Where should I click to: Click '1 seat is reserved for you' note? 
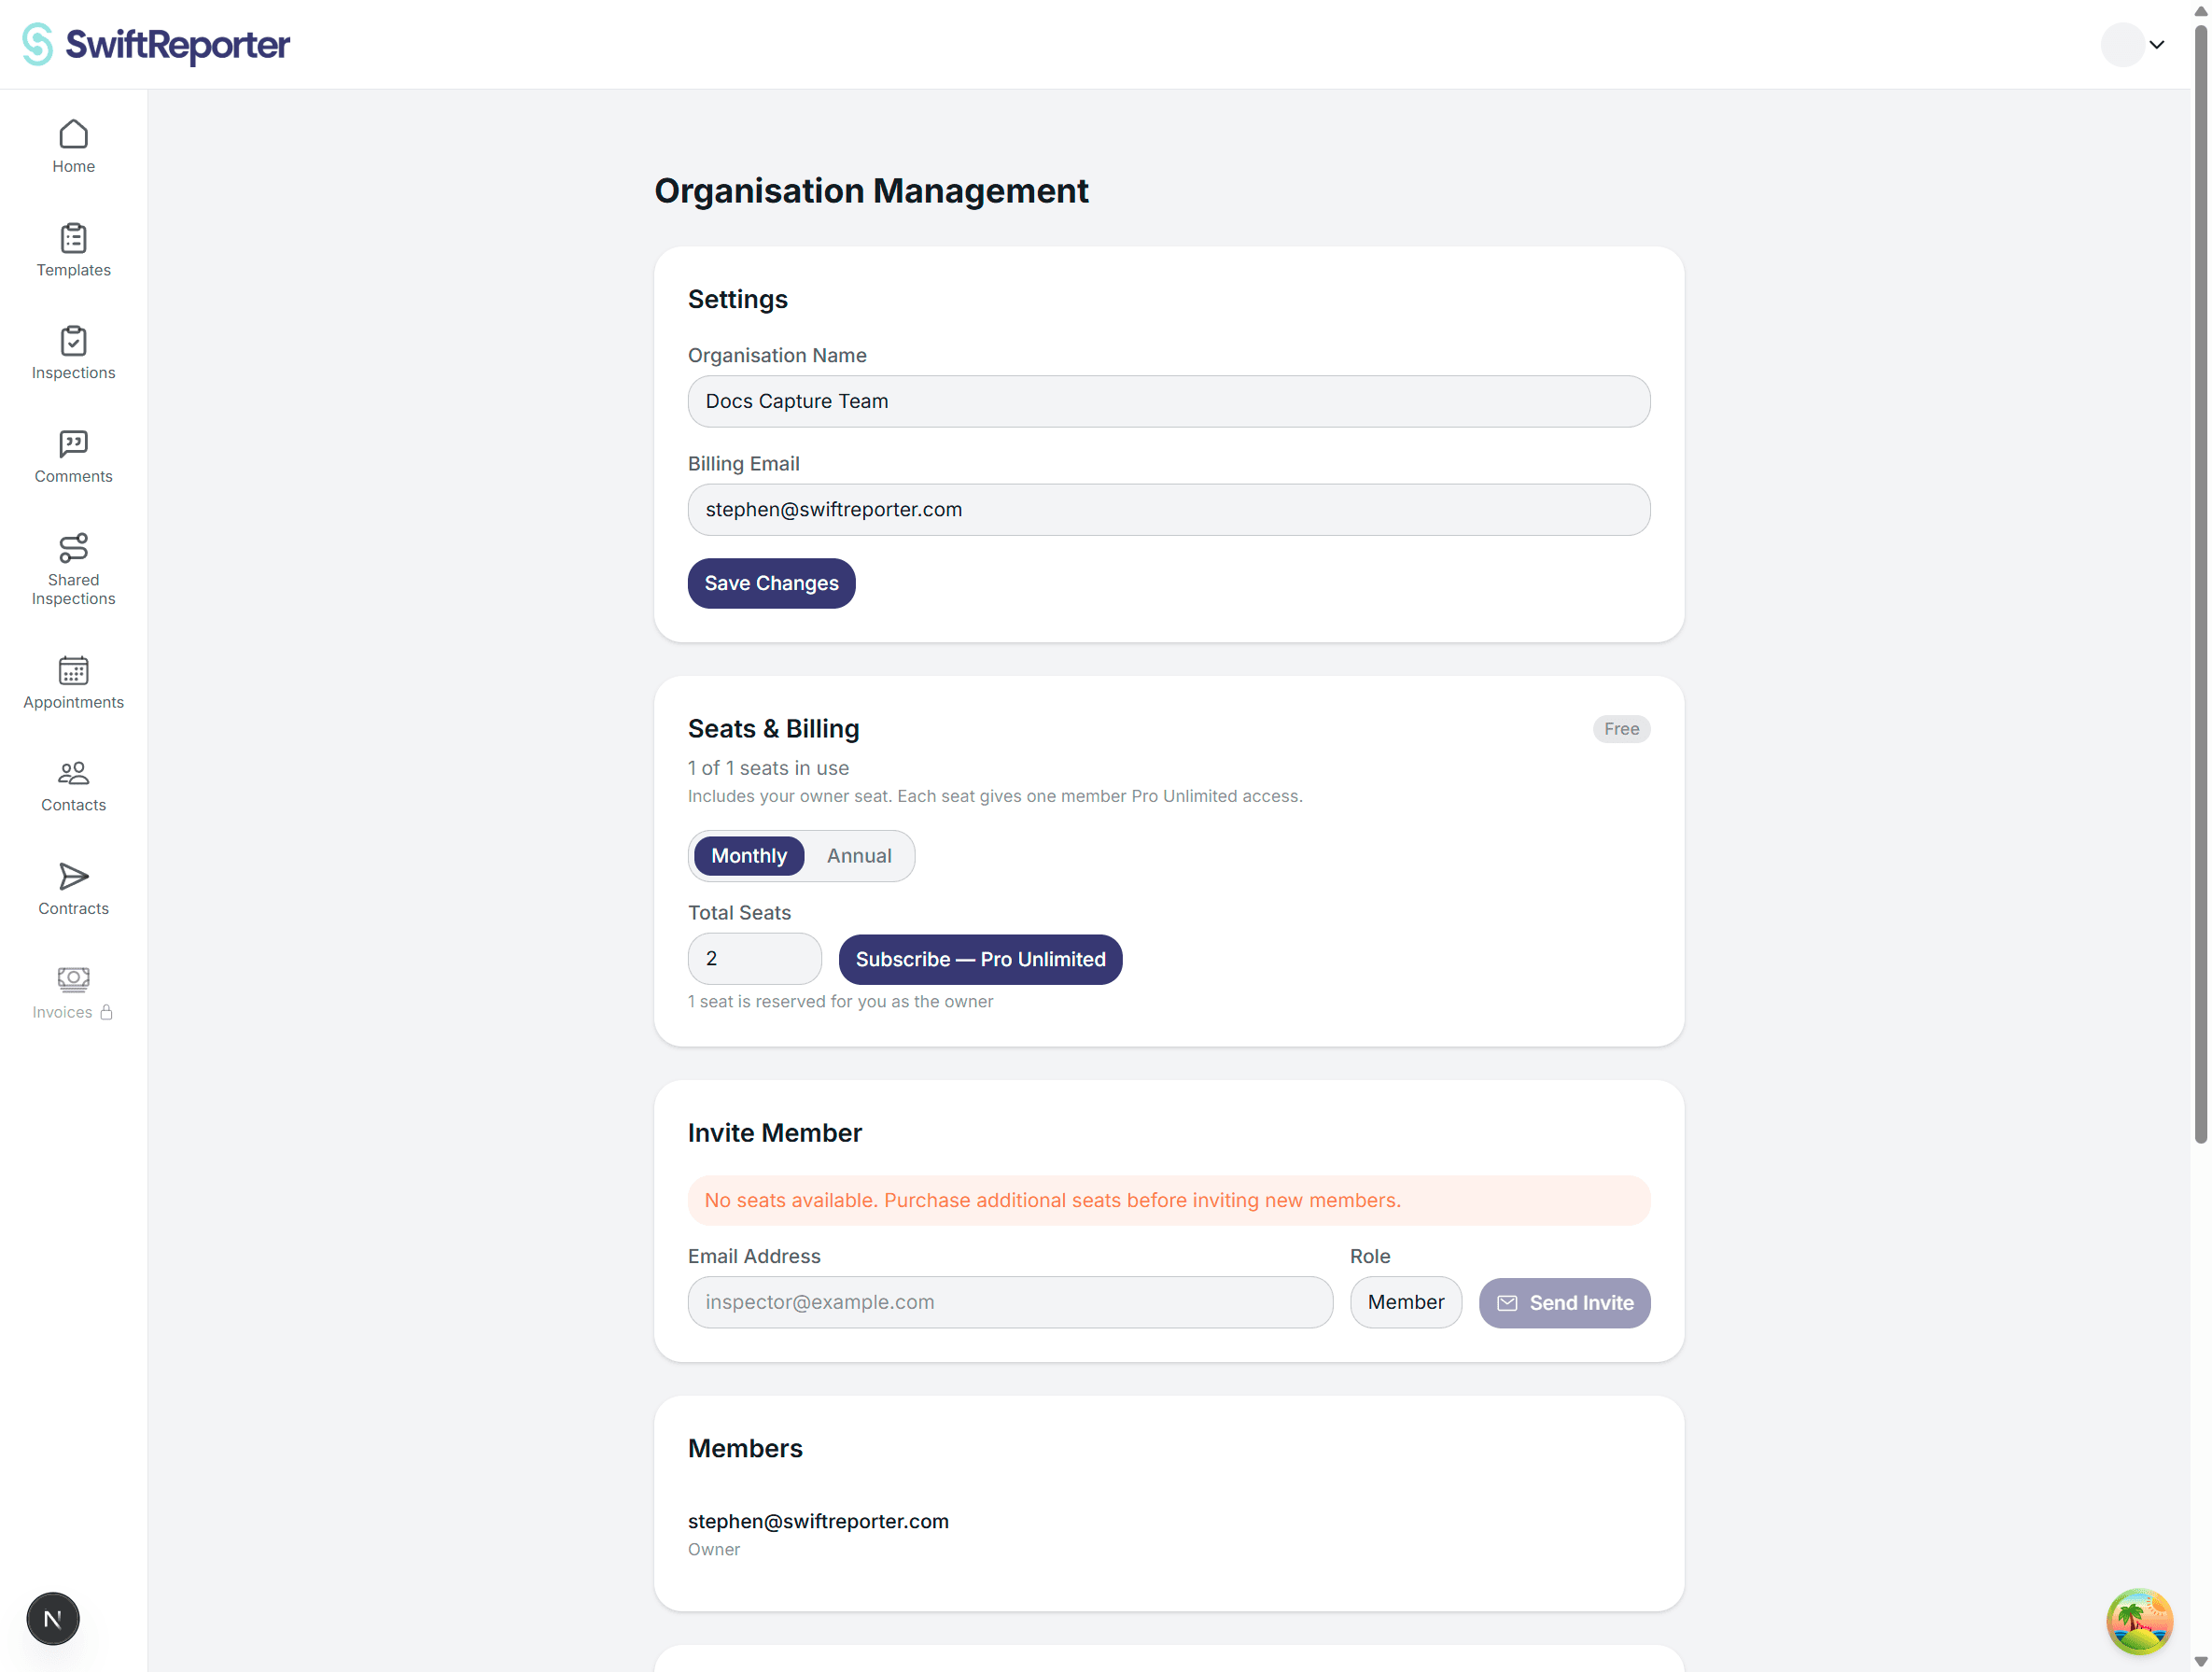click(x=840, y=1001)
